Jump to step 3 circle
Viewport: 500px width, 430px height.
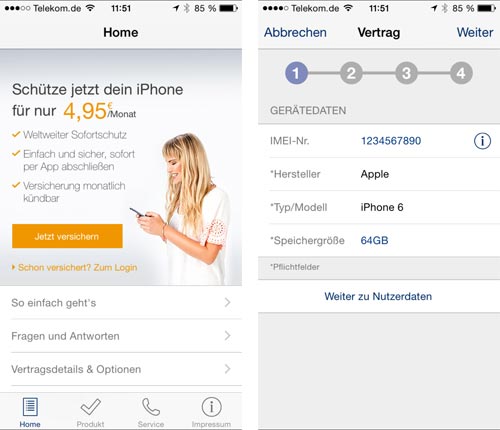tap(406, 73)
